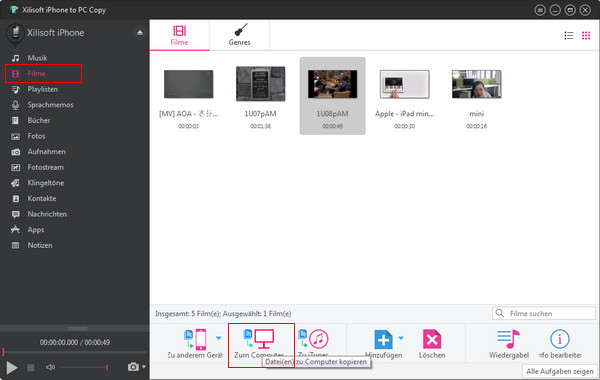Open Kontakte in the sidebar
Screen dimensions: 600x380
42,198
